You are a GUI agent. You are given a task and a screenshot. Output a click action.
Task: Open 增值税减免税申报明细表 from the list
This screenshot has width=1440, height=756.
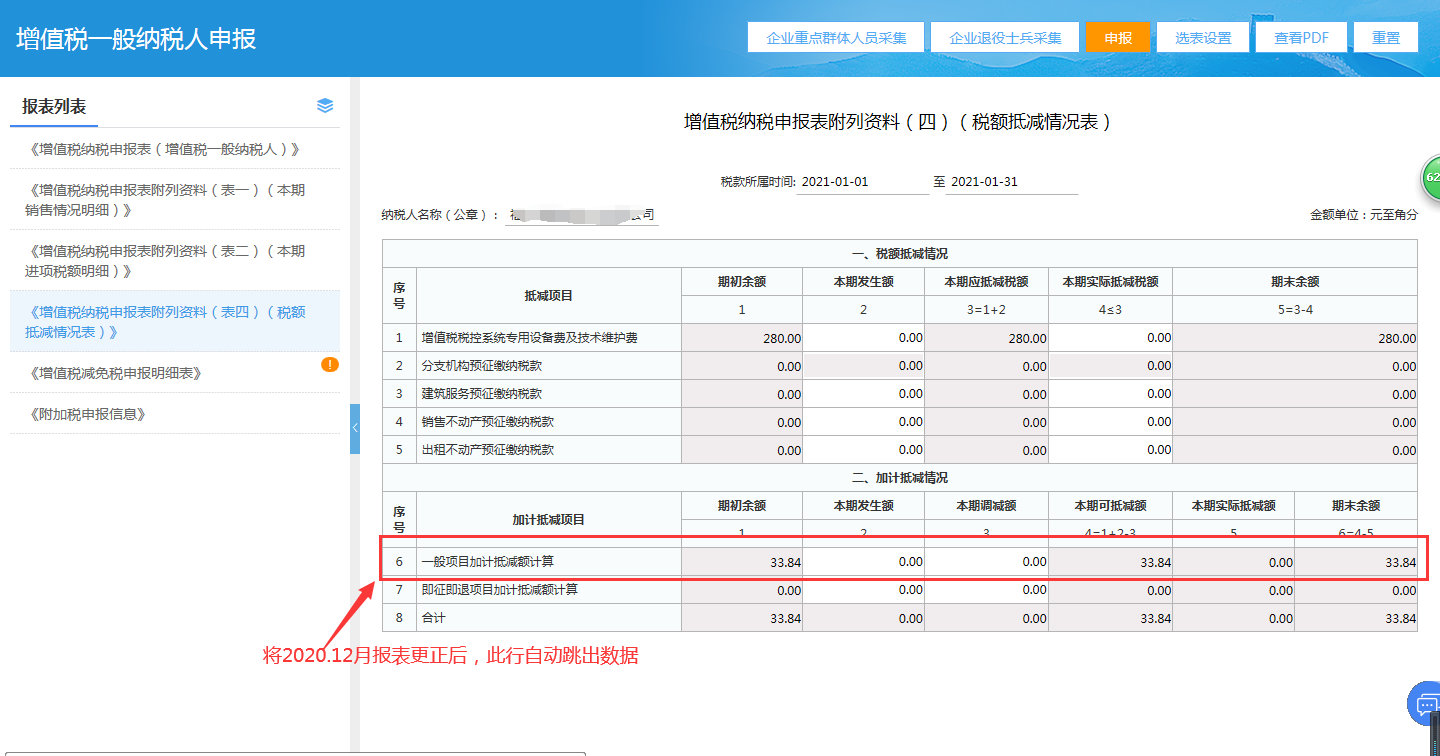click(x=116, y=373)
